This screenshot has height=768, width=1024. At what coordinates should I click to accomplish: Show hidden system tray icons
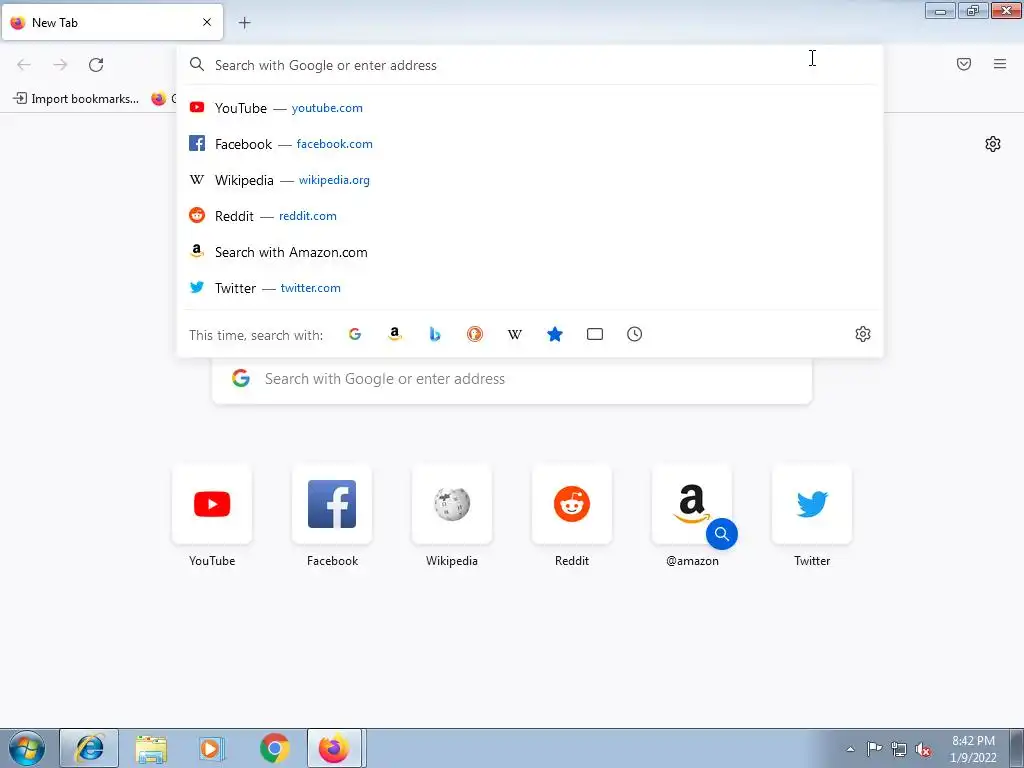pyautogui.click(x=850, y=749)
